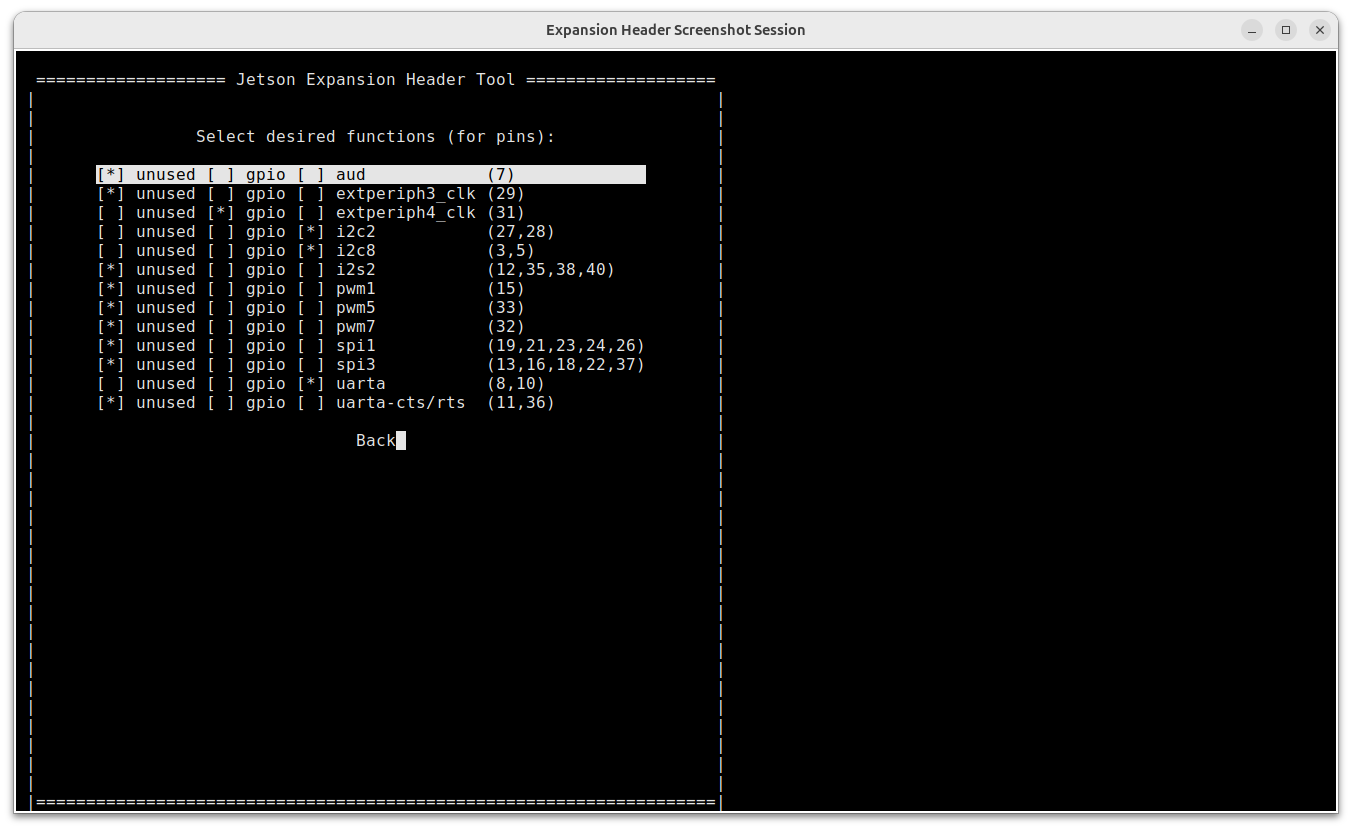
Task: Click the pin list "(12,35,38,40)"
Action: coord(551,270)
